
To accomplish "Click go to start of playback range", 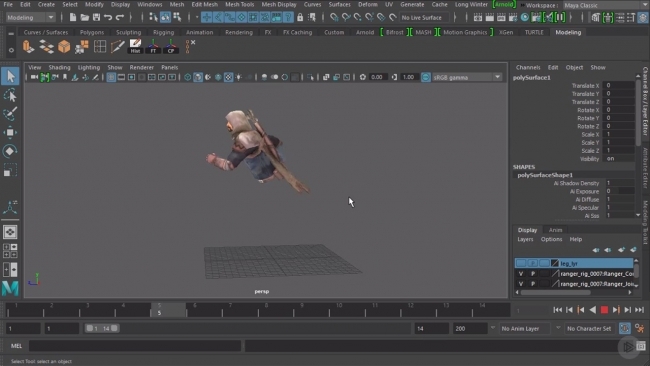I will click(558, 310).
